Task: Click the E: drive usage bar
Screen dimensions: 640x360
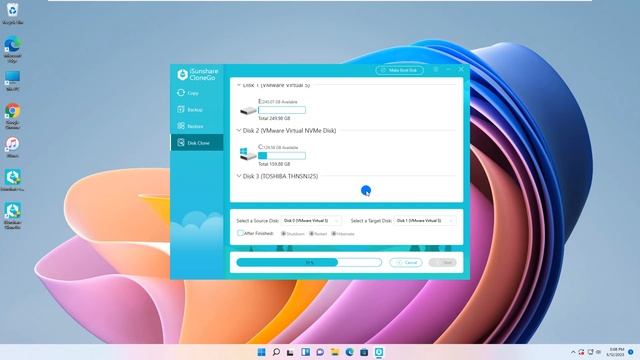Action: pyautogui.click(x=282, y=110)
